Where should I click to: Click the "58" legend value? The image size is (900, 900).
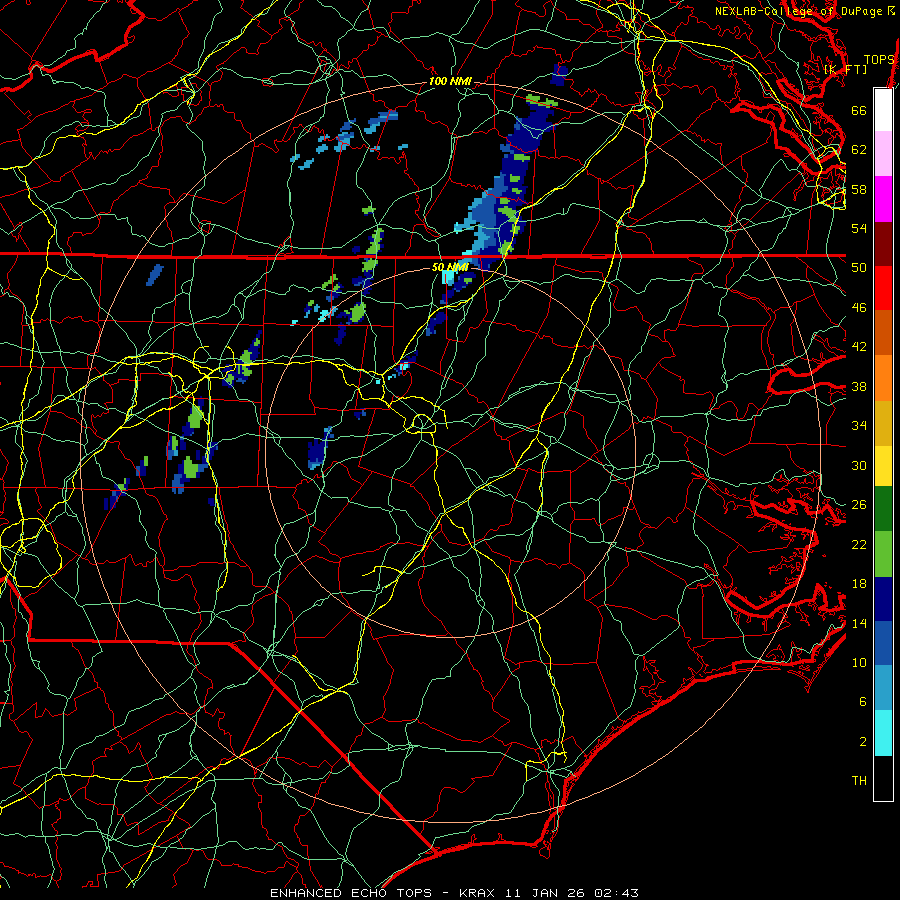click(x=859, y=189)
